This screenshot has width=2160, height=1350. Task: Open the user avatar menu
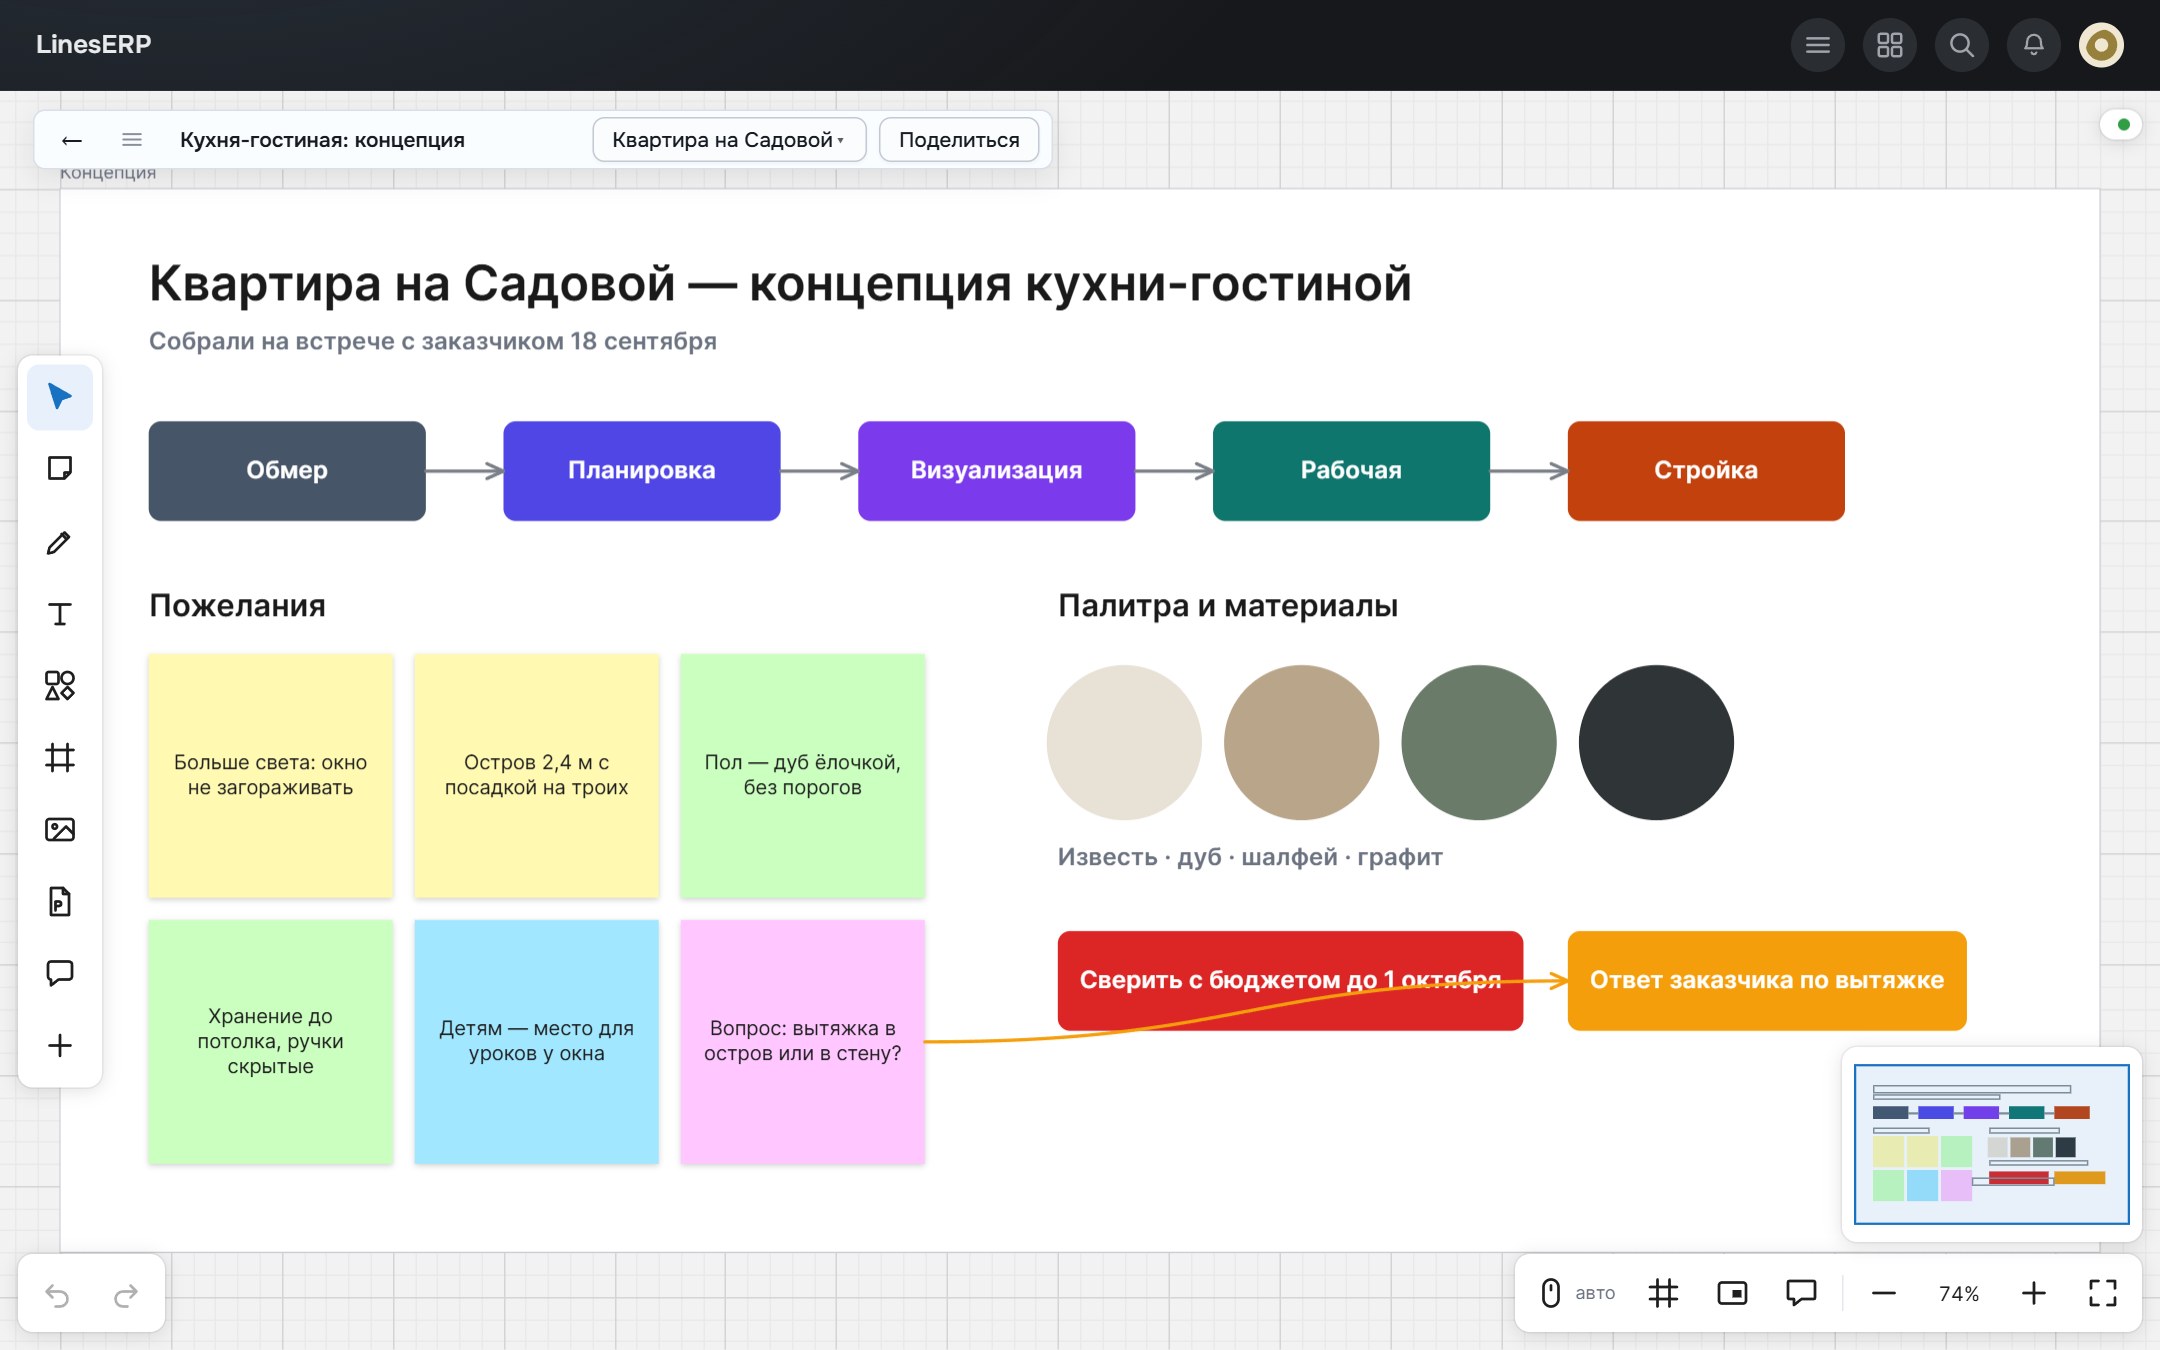click(2102, 45)
